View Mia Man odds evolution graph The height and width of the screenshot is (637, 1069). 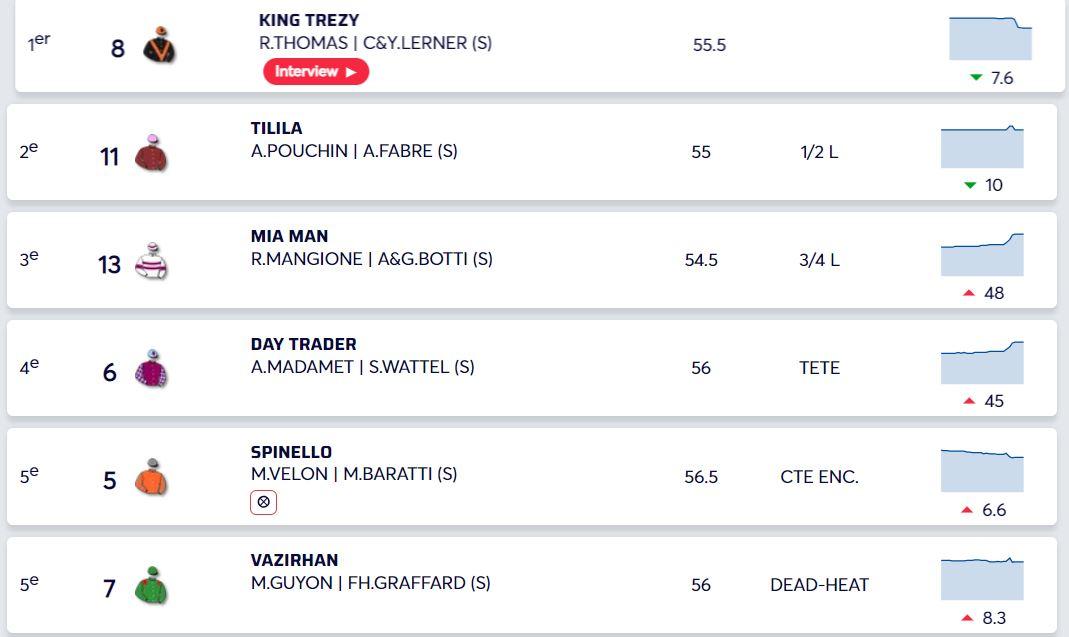982,254
